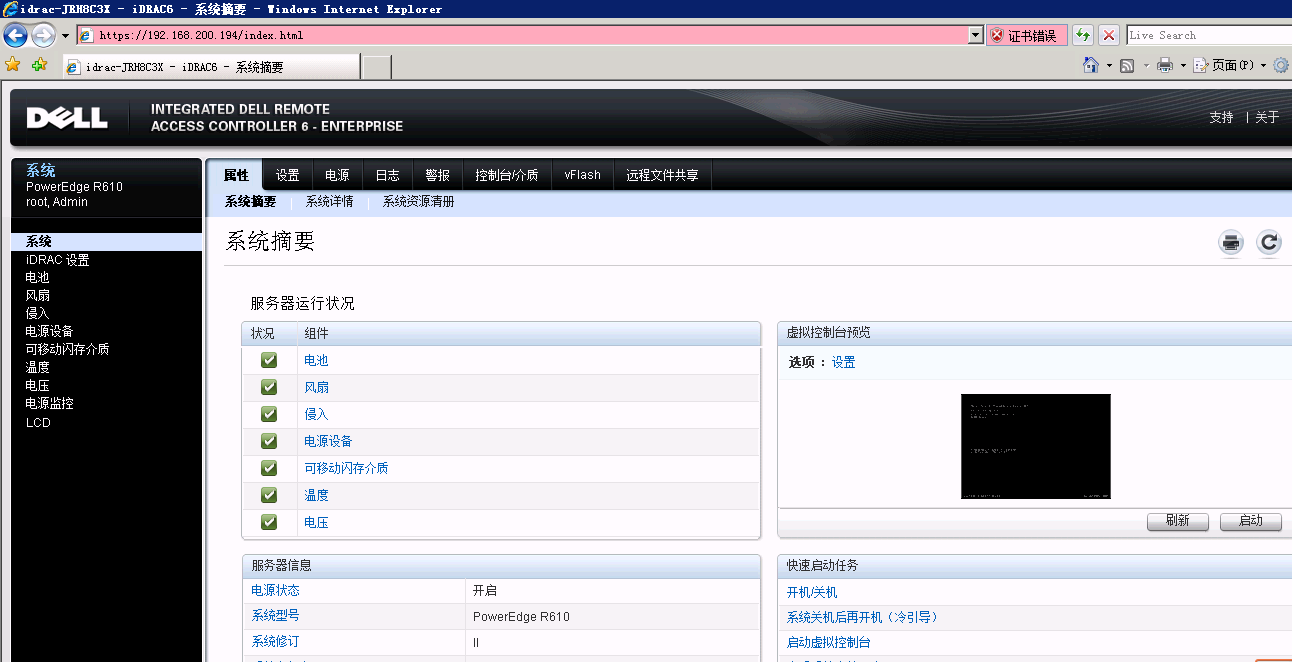Viewport: 1292px width, 662px height.
Task: Click the Live Search input box
Action: (x=1209, y=35)
